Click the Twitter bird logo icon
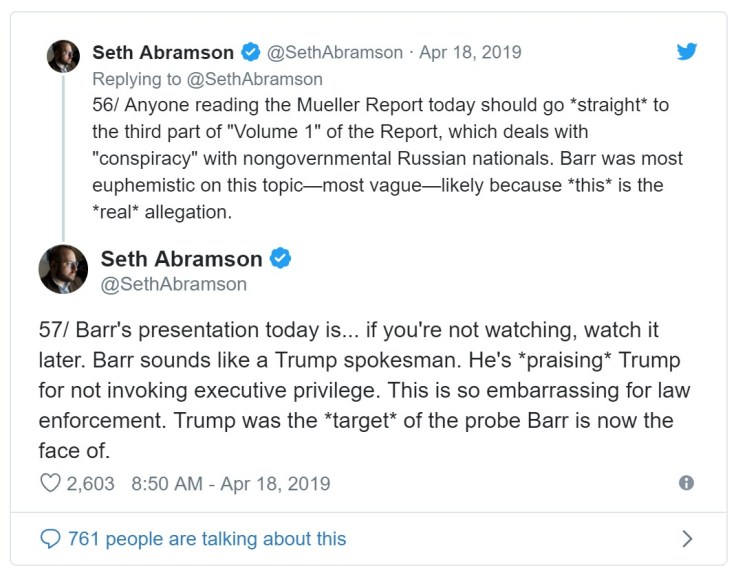736x581 pixels. pyautogui.click(x=686, y=52)
